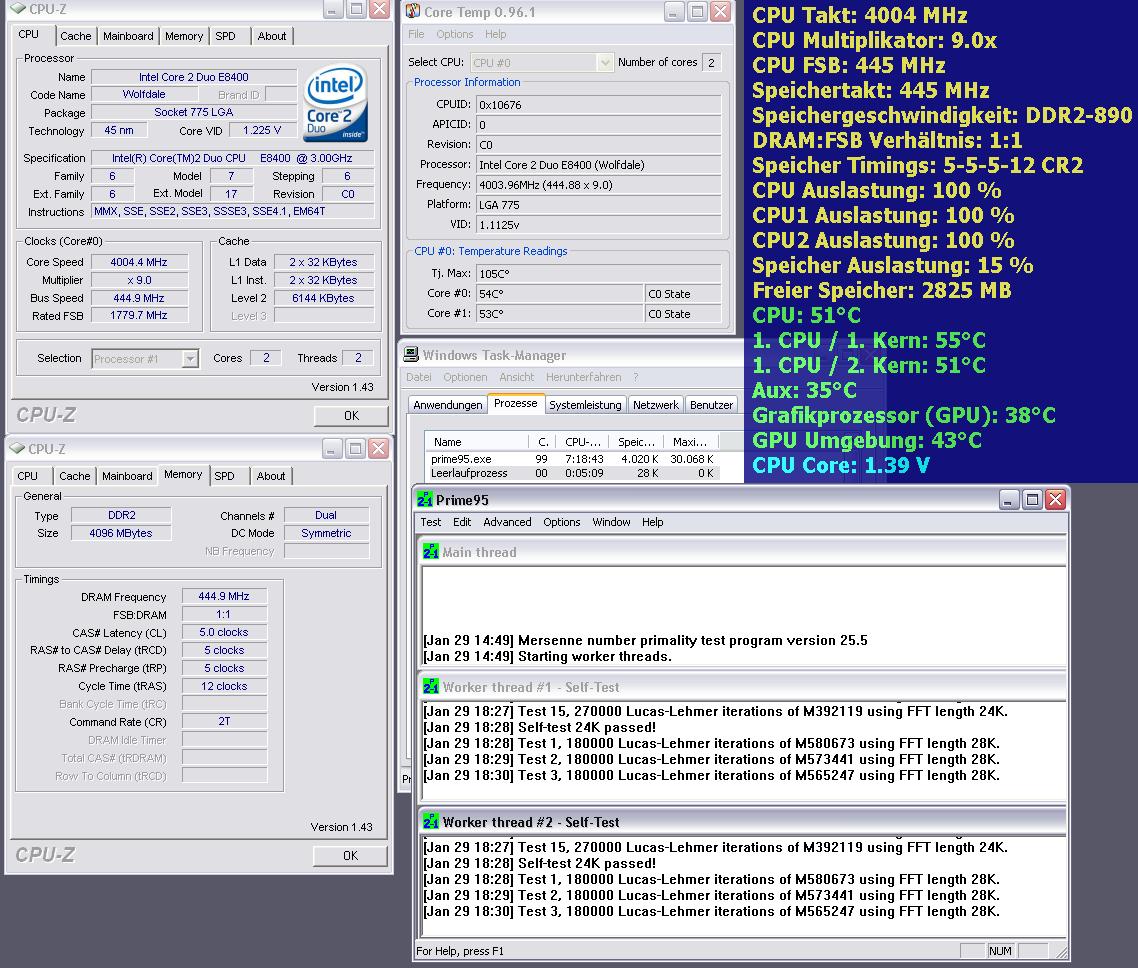Sort by Speic... memory column header
Image resolution: width=1138 pixels, height=968 pixels.
(636, 442)
